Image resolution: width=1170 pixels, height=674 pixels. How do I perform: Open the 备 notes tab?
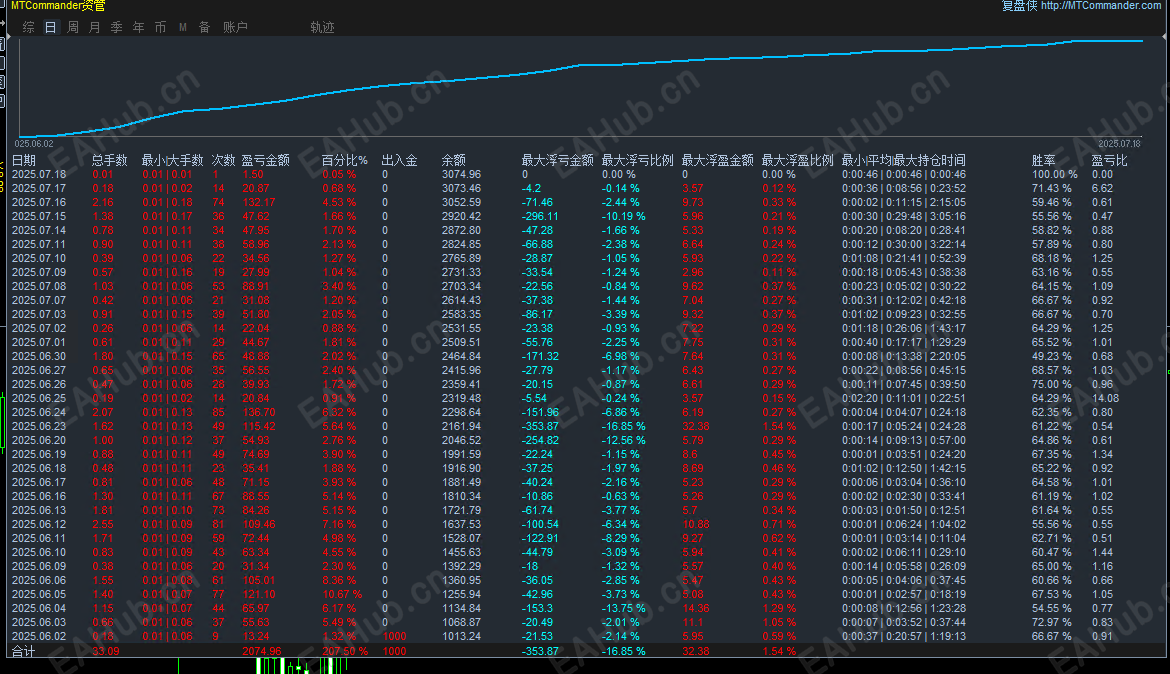pyautogui.click(x=204, y=27)
